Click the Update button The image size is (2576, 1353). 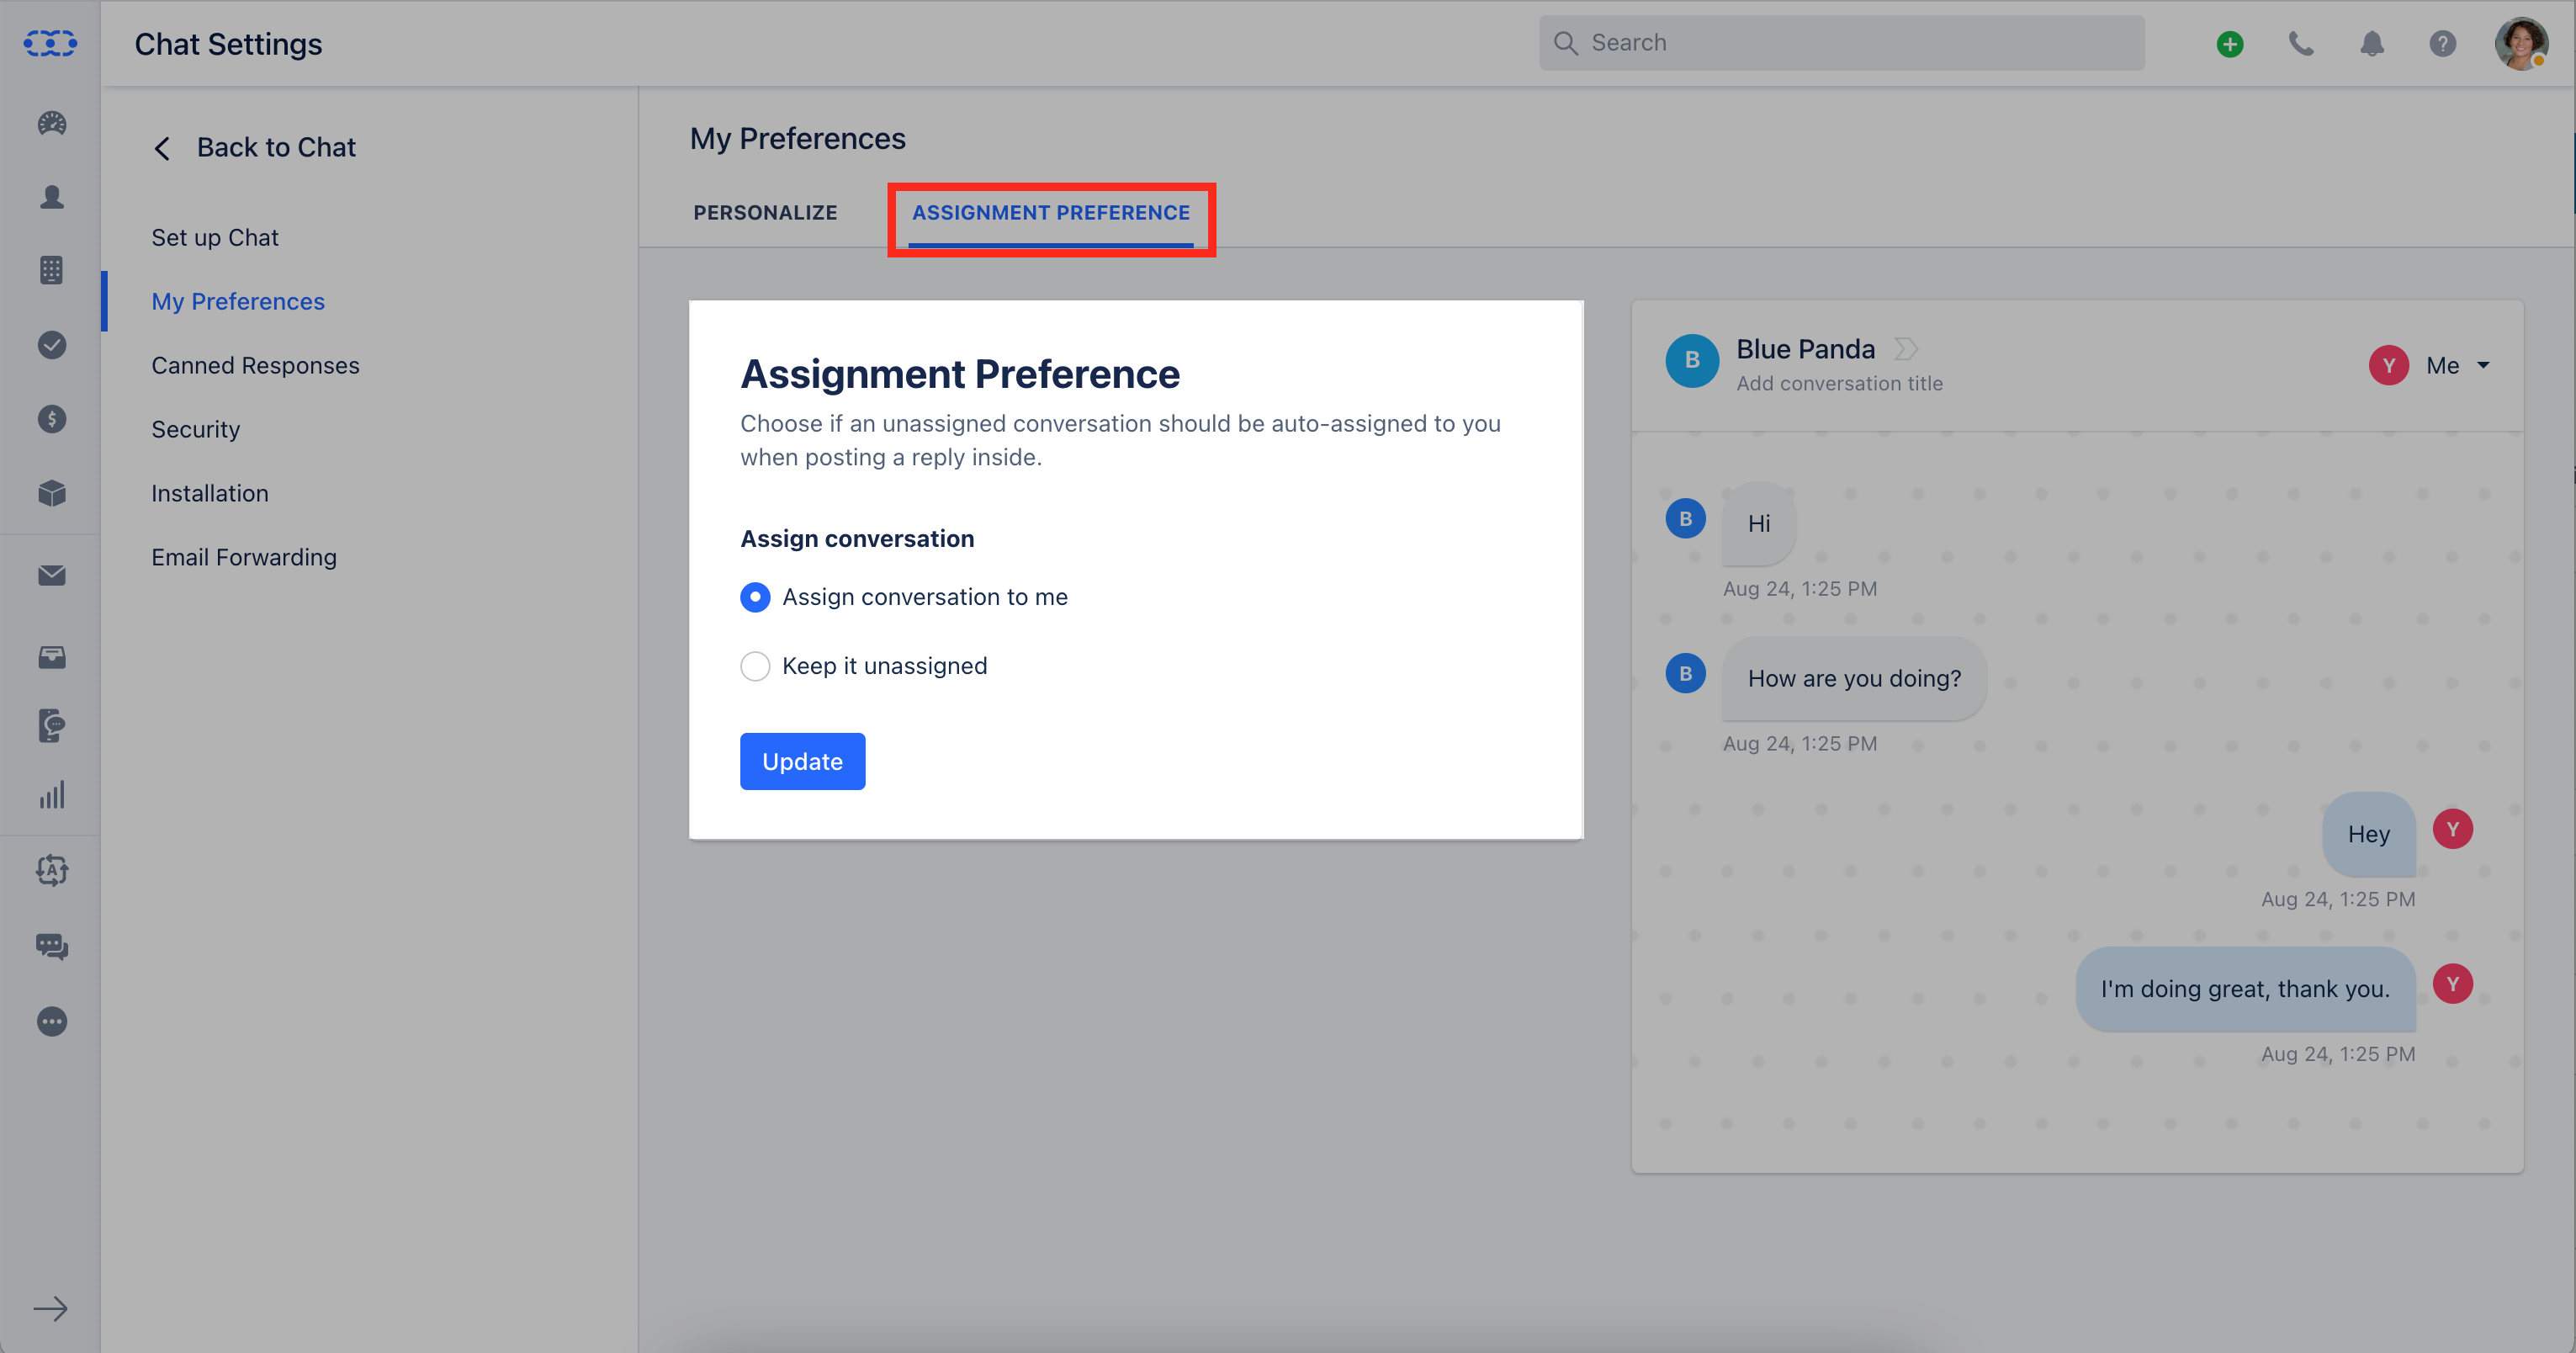(x=802, y=762)
